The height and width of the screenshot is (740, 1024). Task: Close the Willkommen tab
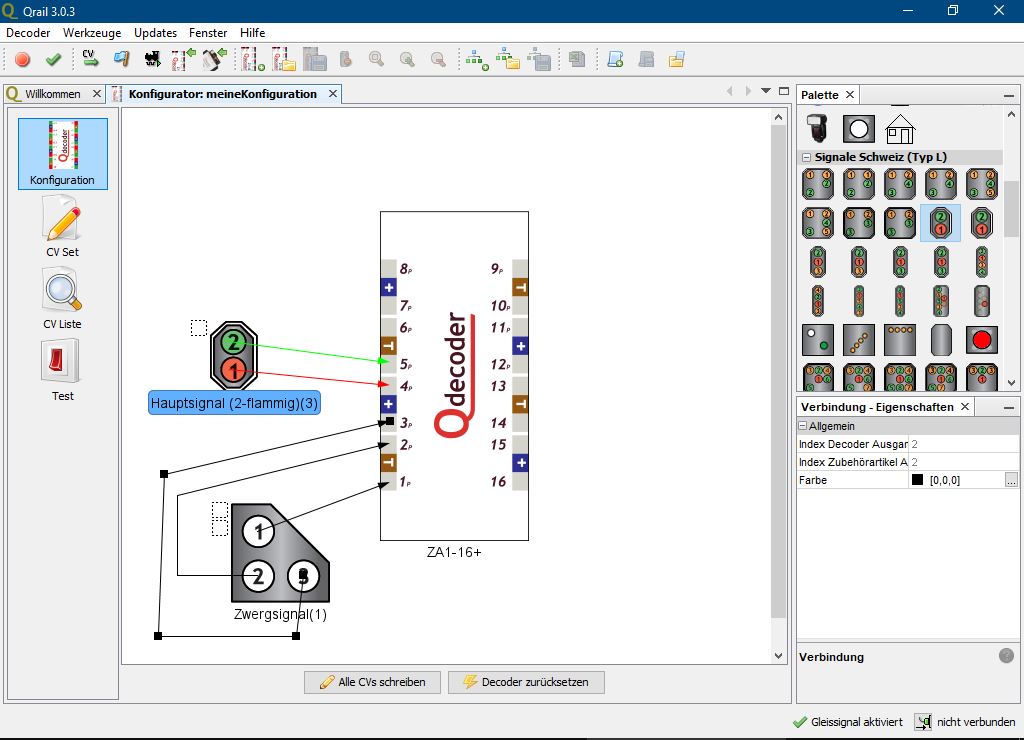point(97,94)
